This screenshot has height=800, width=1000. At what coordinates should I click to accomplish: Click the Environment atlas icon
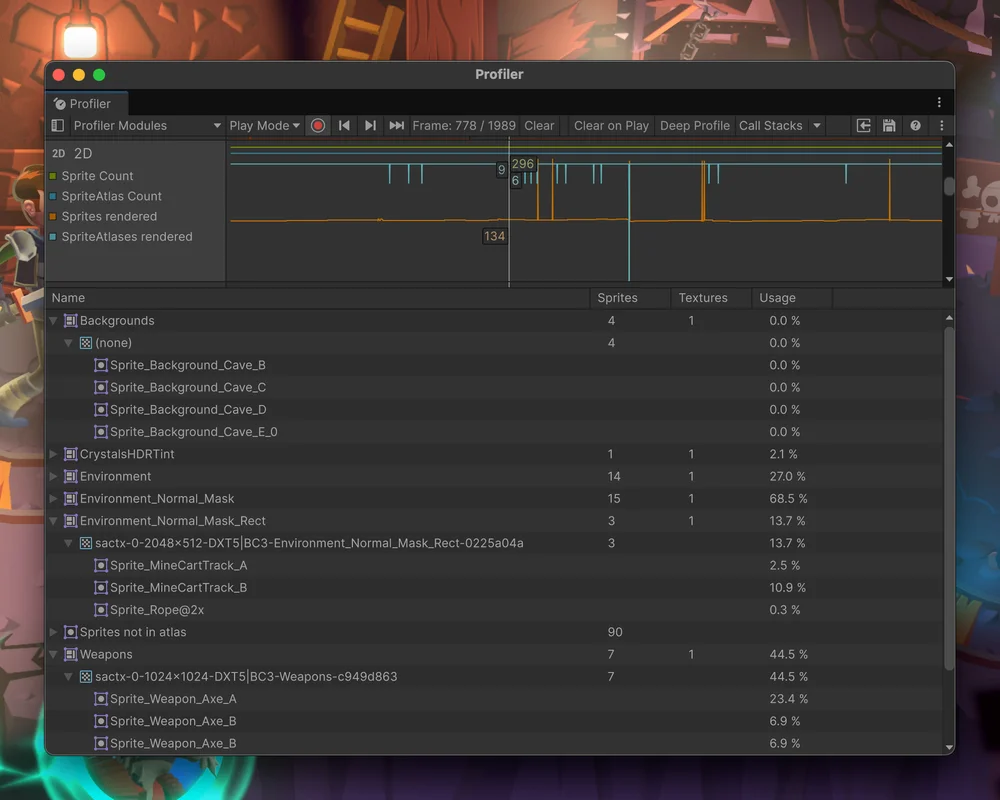[71, 477]
